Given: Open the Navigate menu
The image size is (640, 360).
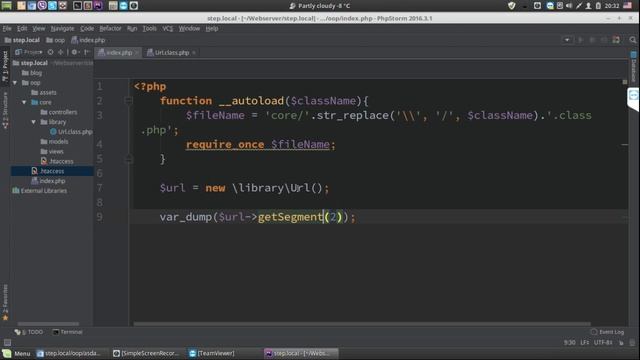Looking at the screenshot, I should point(62,29).
